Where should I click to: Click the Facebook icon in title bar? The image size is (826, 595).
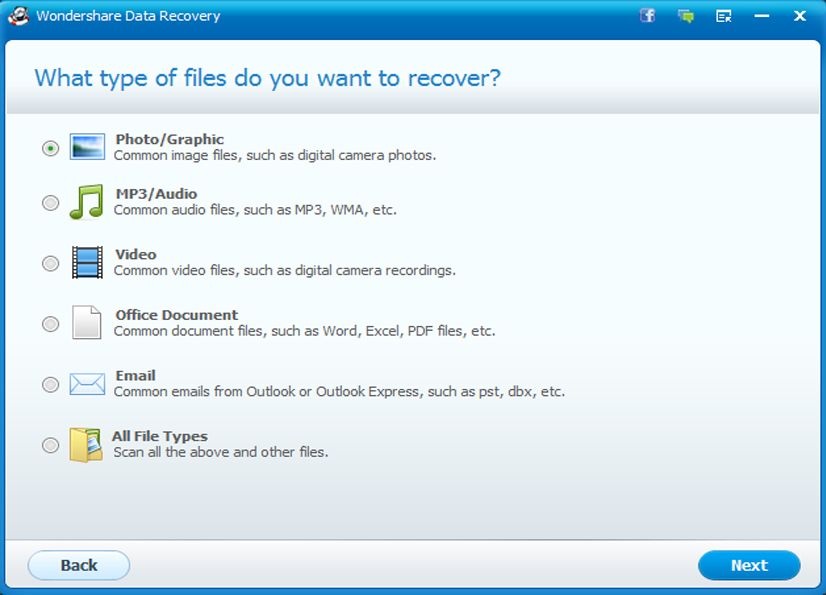(x=647, y=16)
